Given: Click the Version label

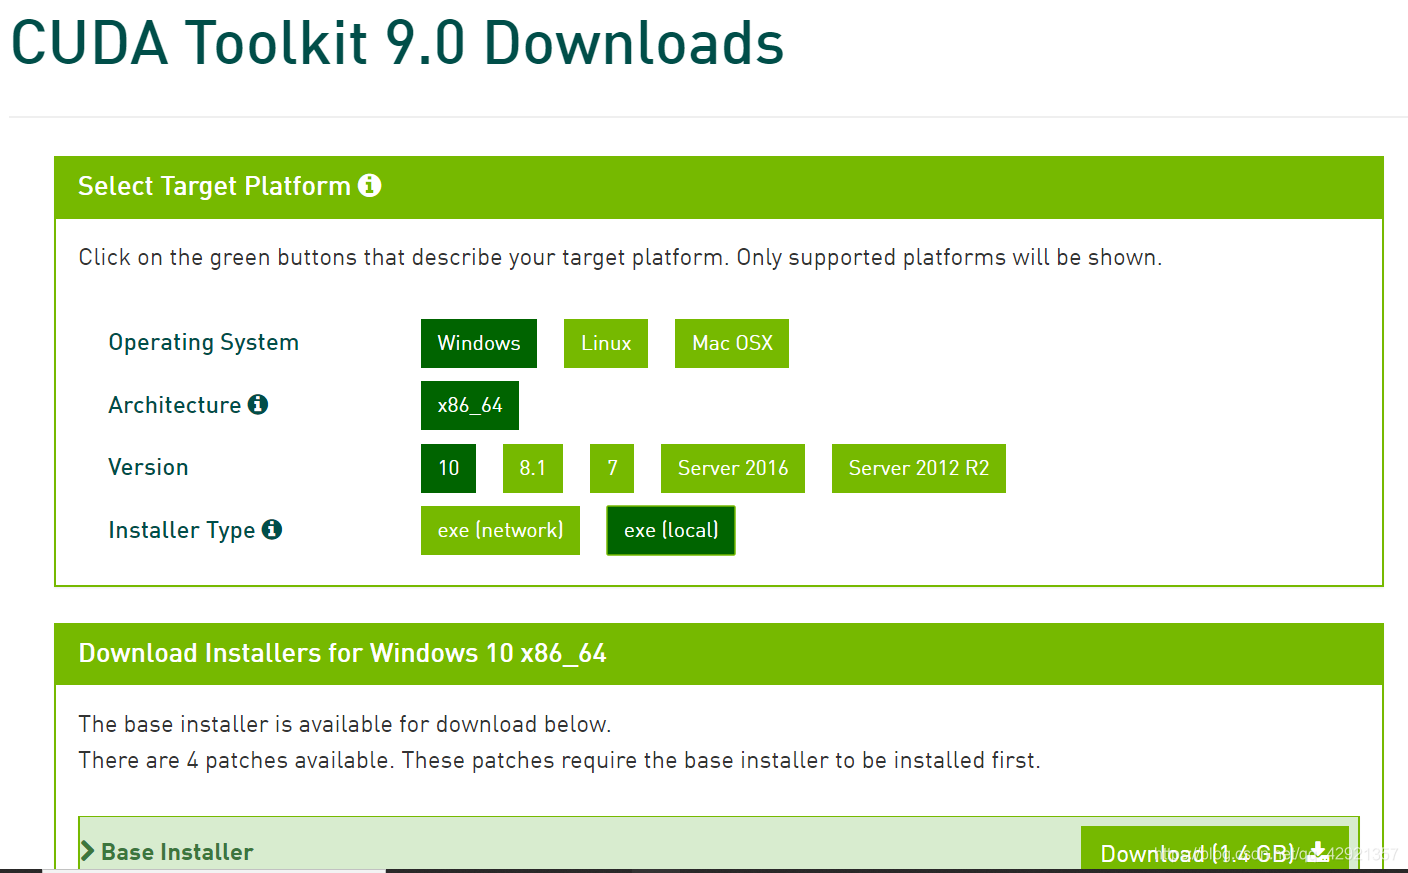Looking at the screenshot, I should coord(148,467).
